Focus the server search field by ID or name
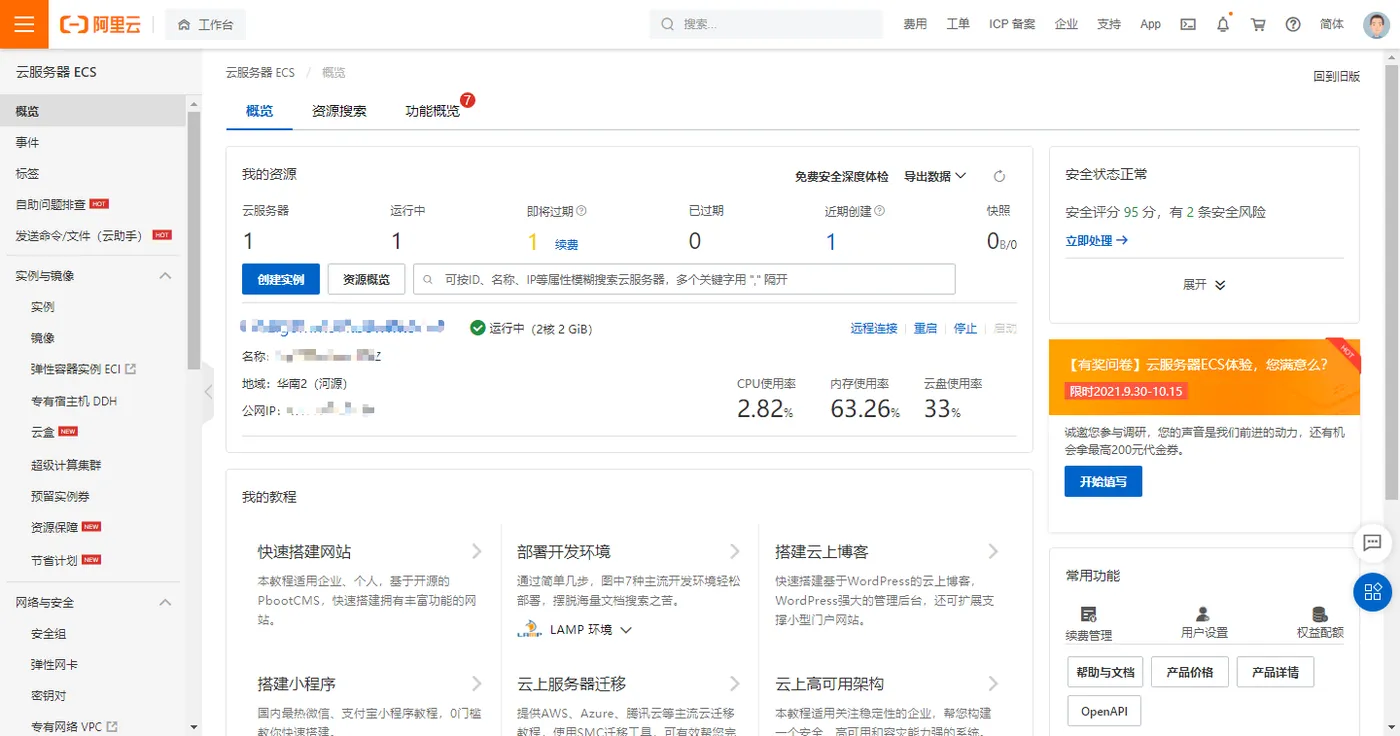This screenshot has width=1400, height=736. tap(684, 279)
